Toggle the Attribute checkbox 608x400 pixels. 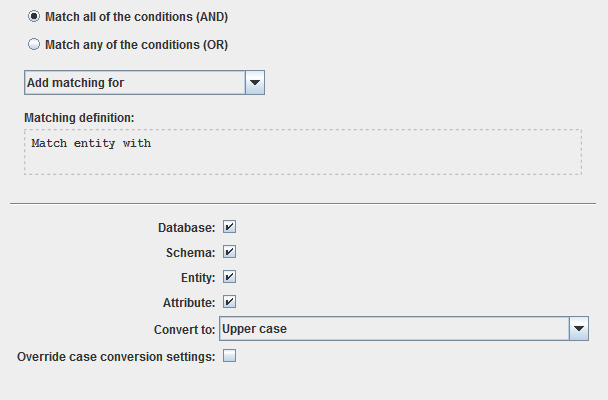pos(229,301)
